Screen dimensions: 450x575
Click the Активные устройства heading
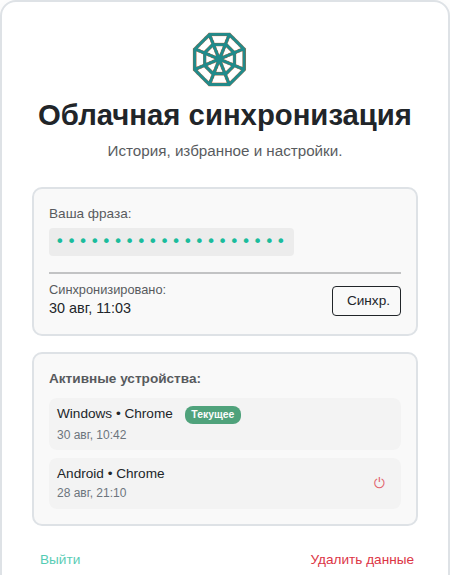tap(125, 378)
